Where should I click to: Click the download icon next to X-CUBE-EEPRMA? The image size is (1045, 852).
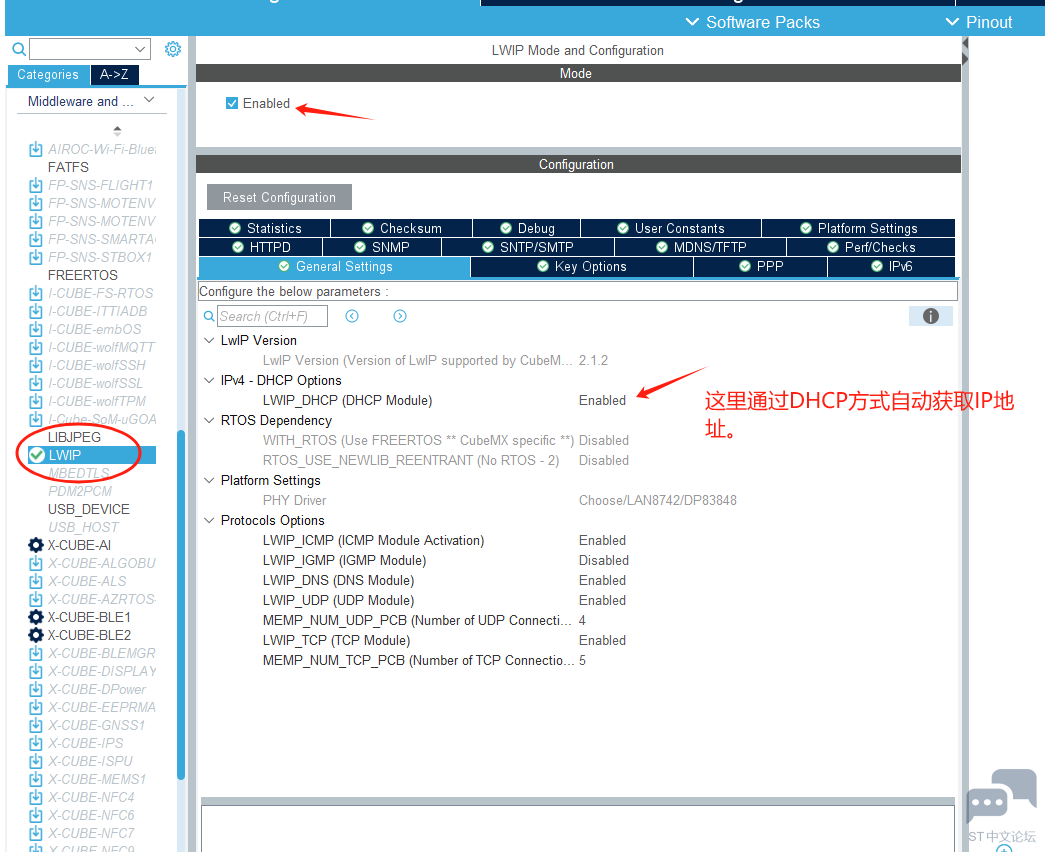[x=35, y=707]
